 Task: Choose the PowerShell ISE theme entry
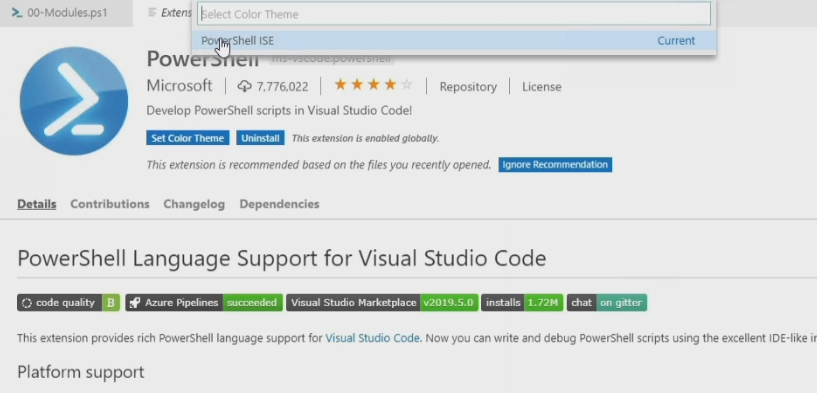coord(454,41)
